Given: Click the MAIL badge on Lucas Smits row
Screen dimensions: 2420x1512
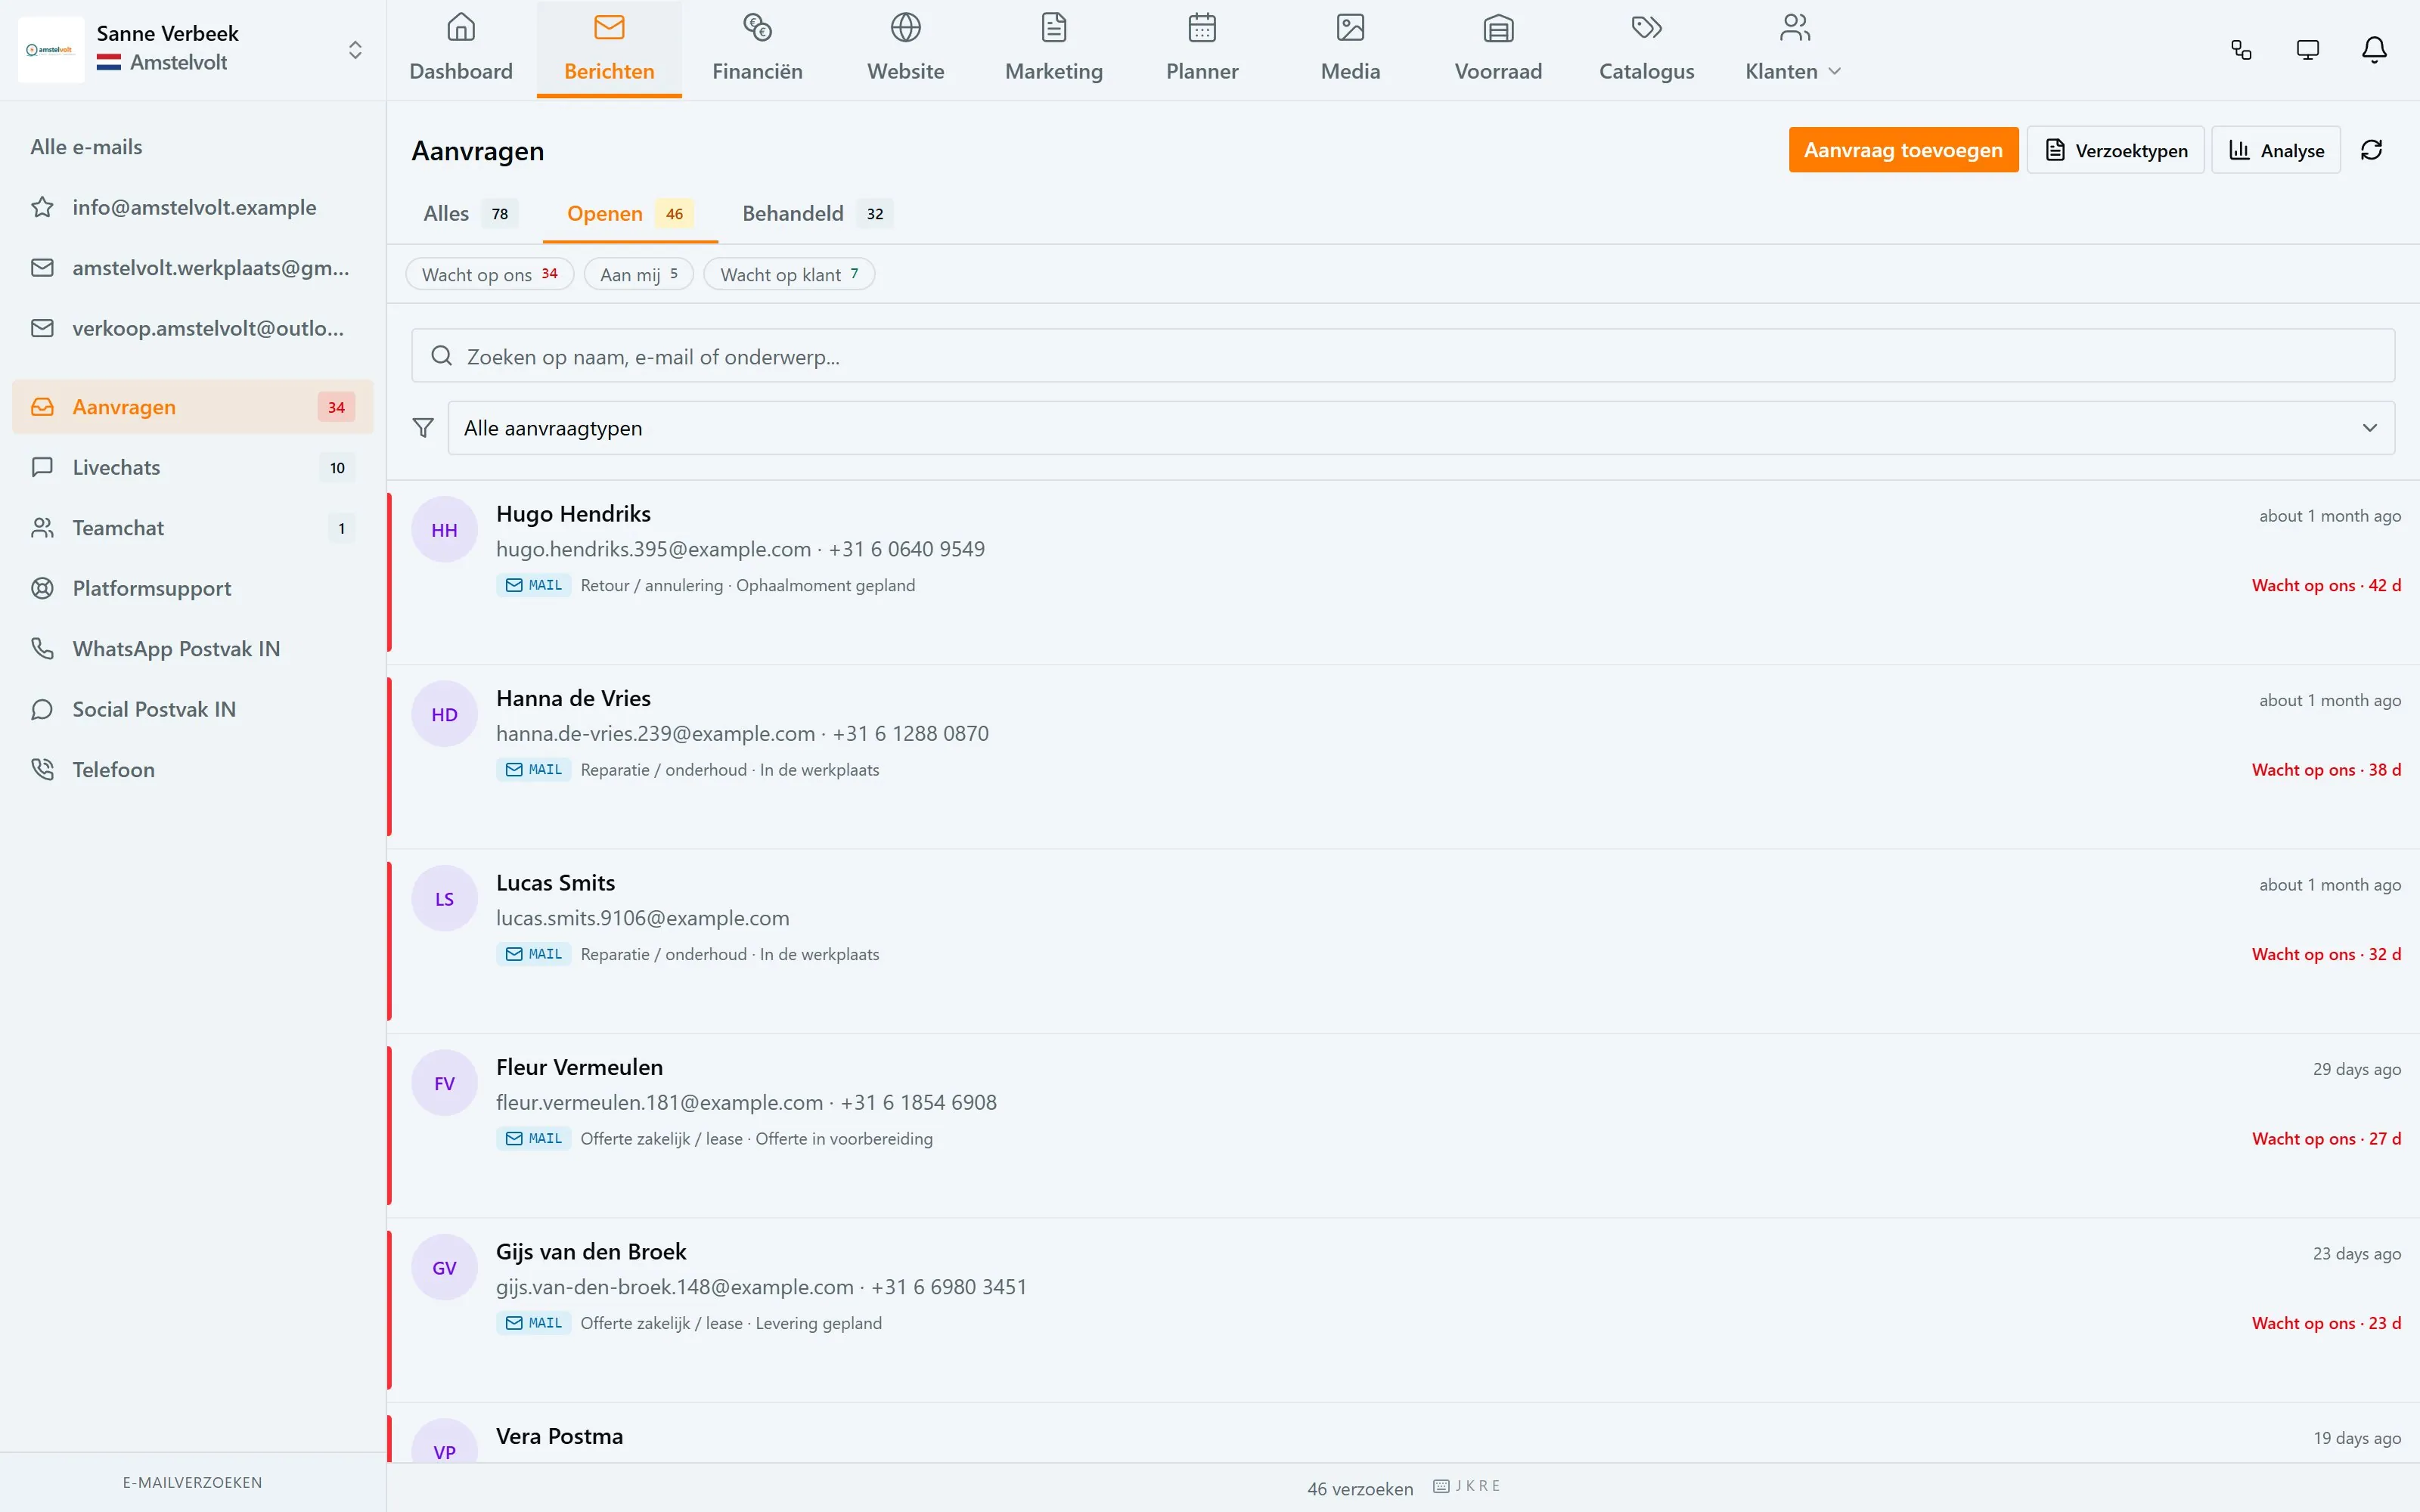Looking at the screenshot, I should [534, 954].
